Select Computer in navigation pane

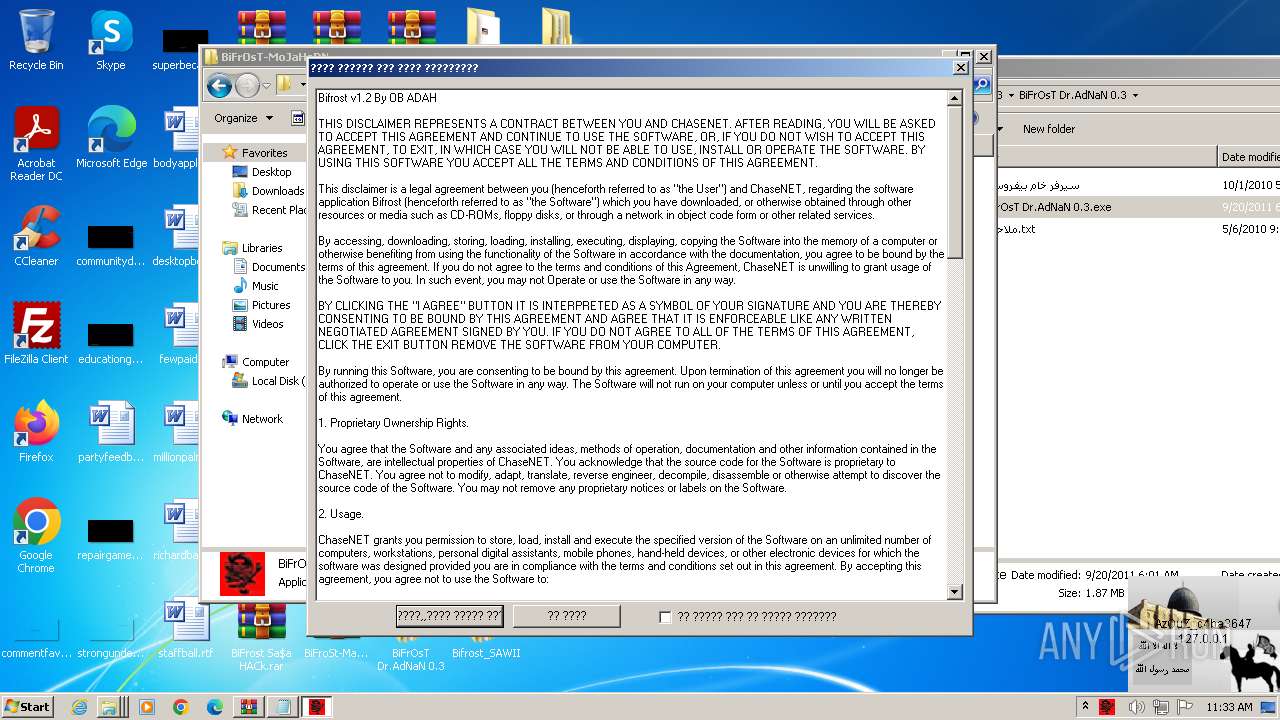coord(265,362)
